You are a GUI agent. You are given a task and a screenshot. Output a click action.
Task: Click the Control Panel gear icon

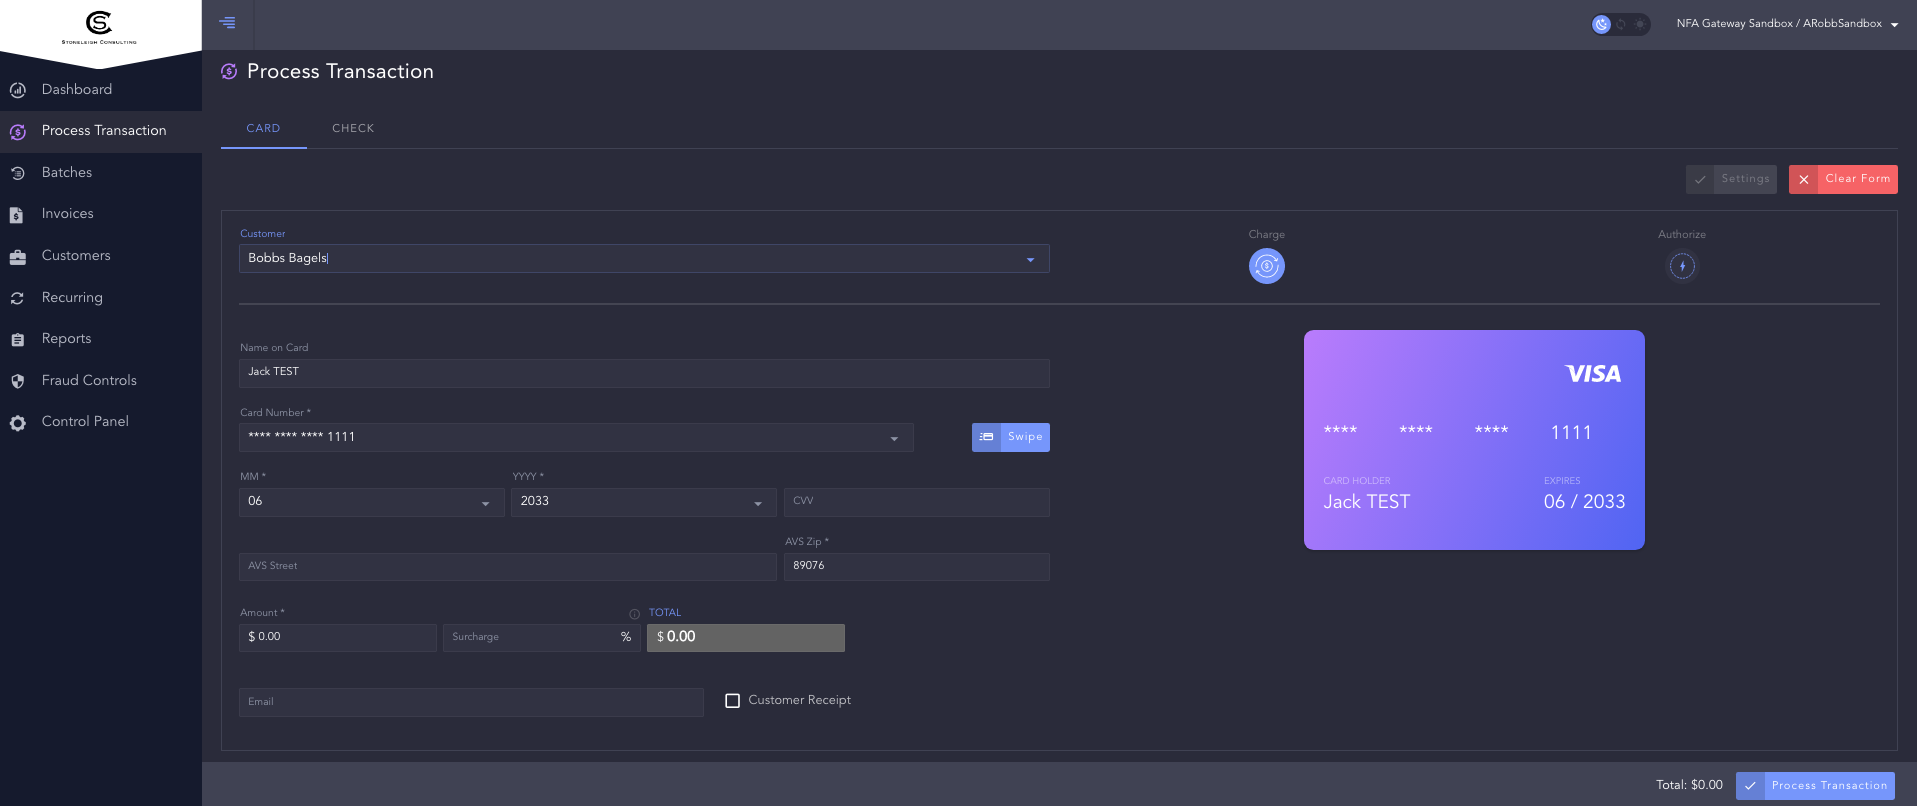click(17, 423)
